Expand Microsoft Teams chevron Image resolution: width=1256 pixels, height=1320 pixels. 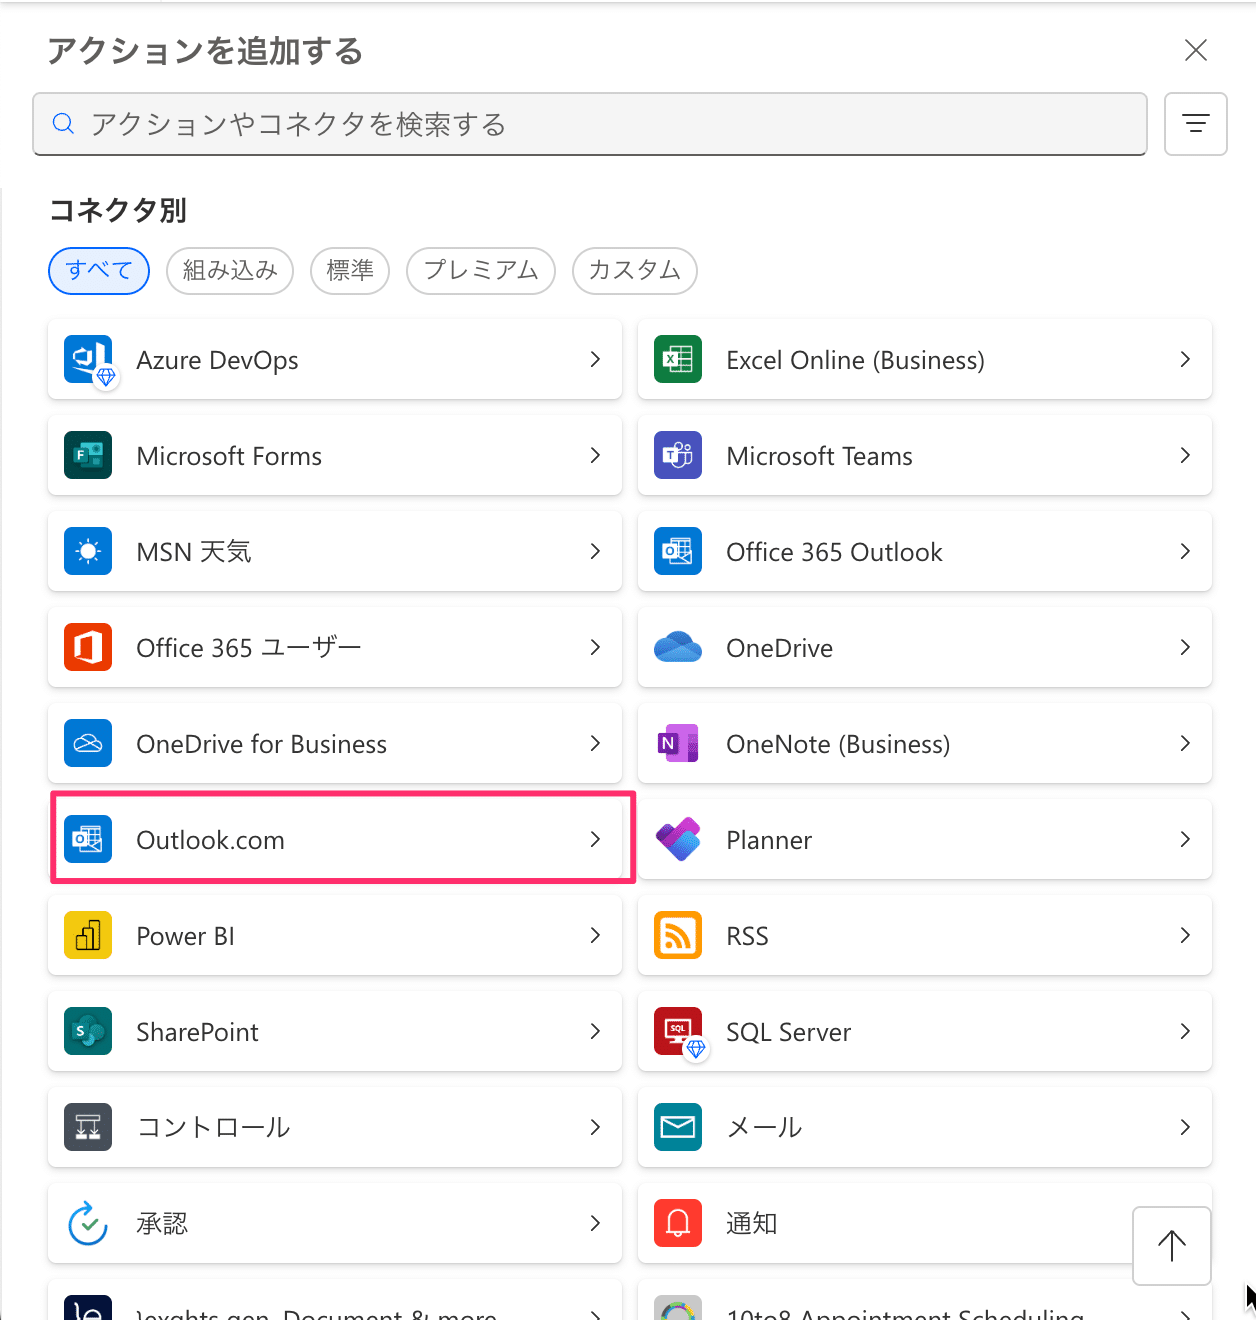1185,456
